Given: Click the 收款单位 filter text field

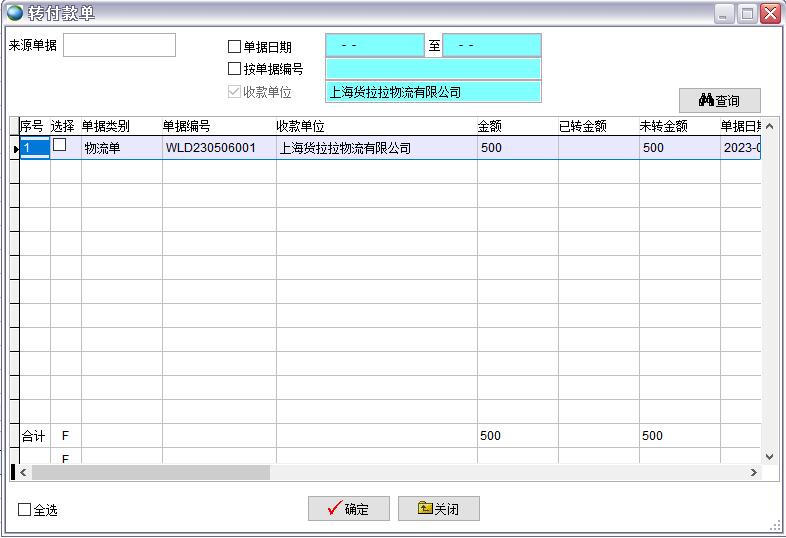Looking at the screenshot, I should point(433,92).
